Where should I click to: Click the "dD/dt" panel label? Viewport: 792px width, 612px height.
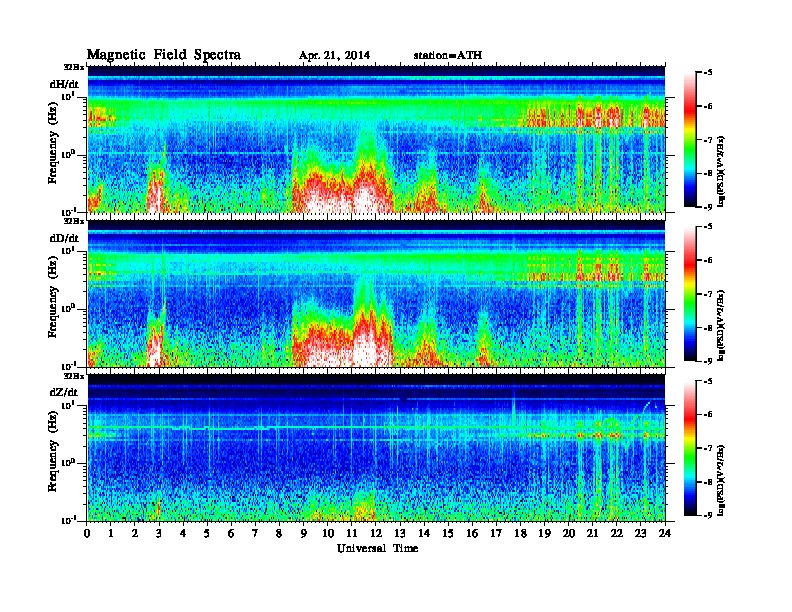coord(64,238)
